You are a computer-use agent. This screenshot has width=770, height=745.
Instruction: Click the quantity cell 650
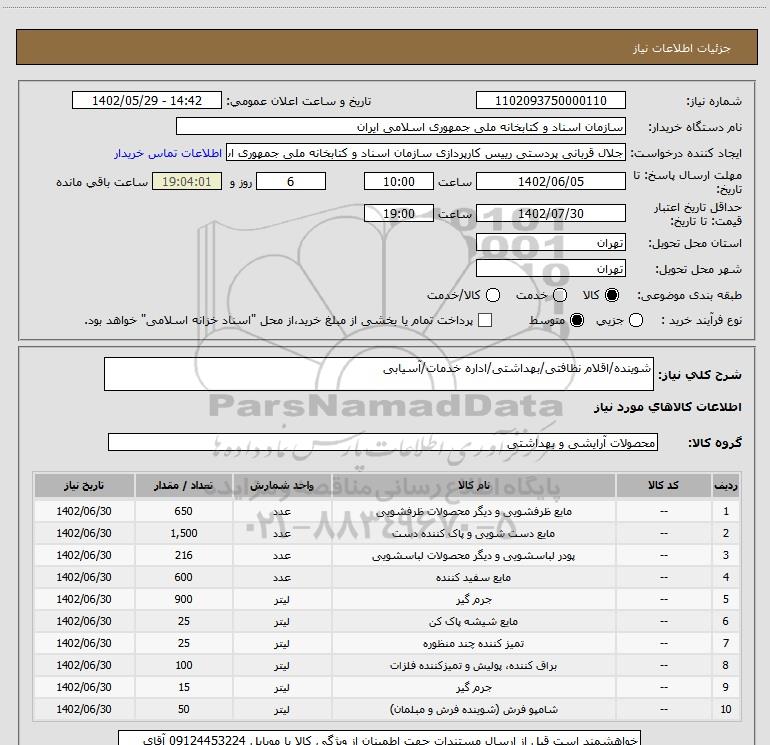point(184,511)
